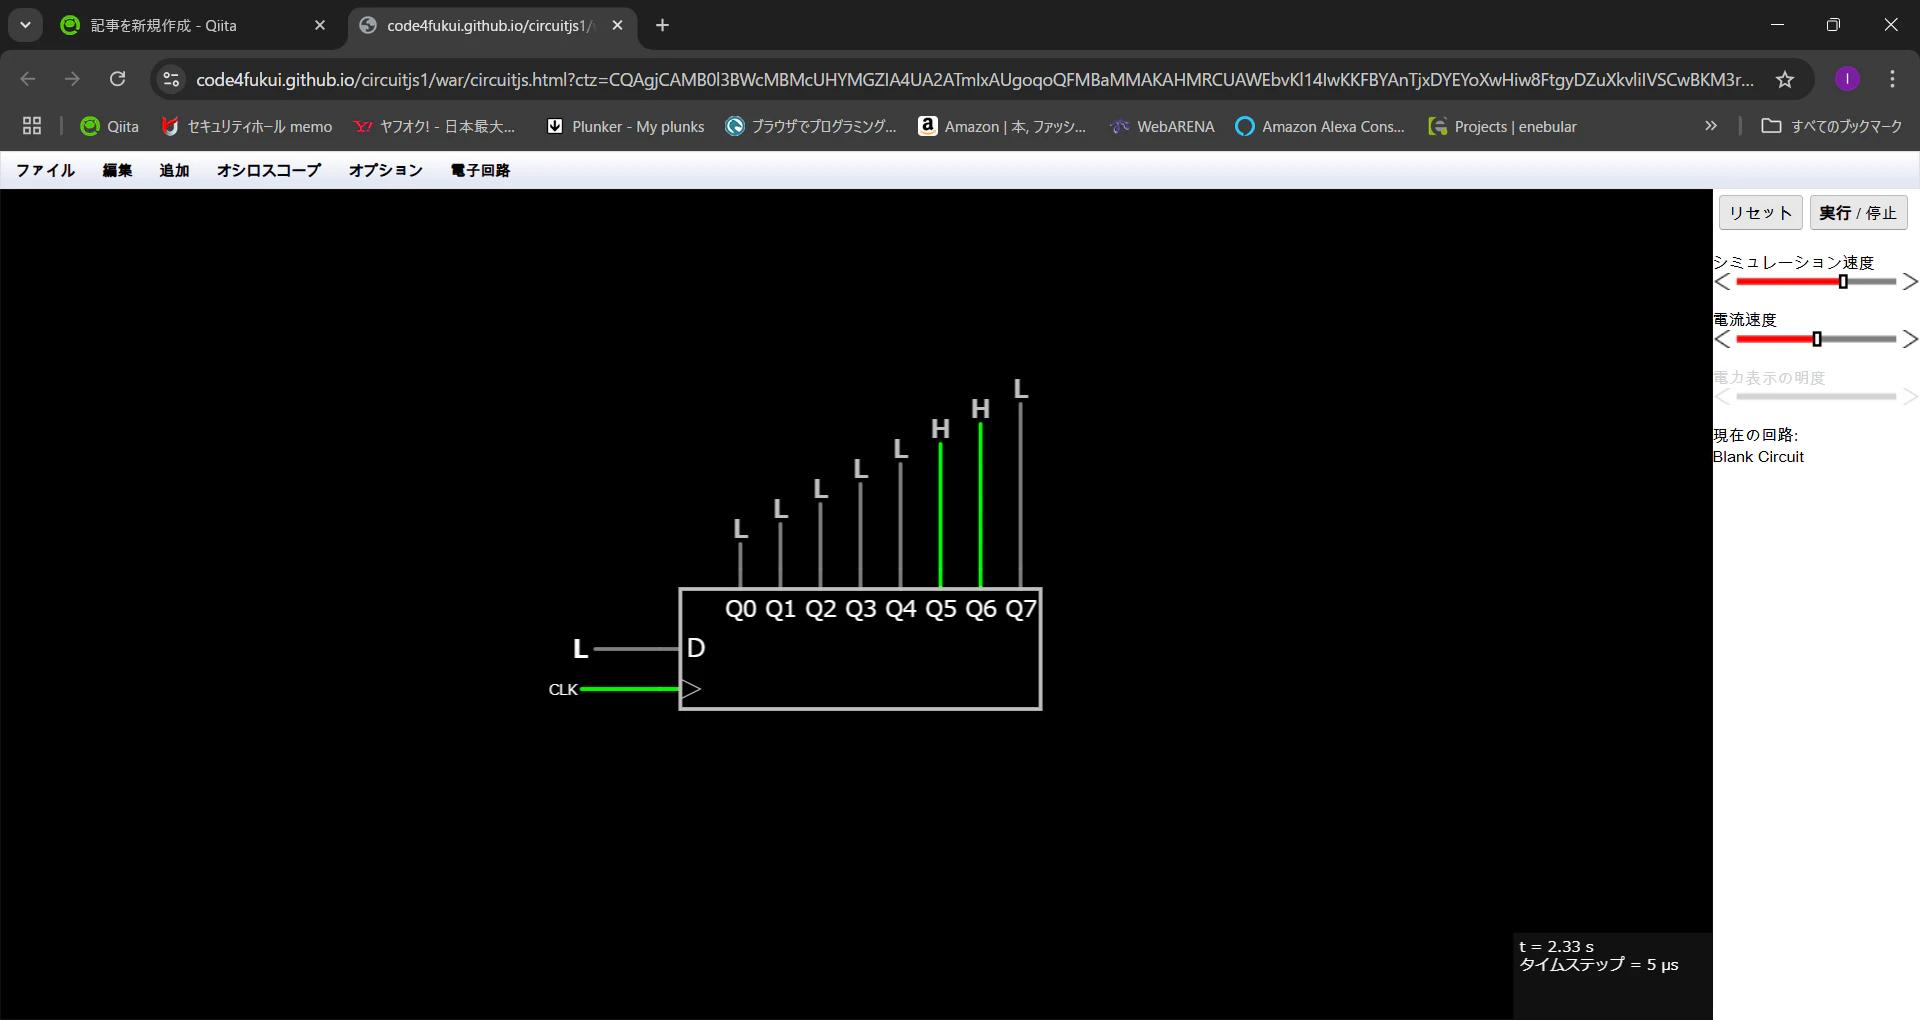The width and height of the screenshot is (1920, 1020).
Task: Click the Q0 logic output L
Action: pos(740,529)
